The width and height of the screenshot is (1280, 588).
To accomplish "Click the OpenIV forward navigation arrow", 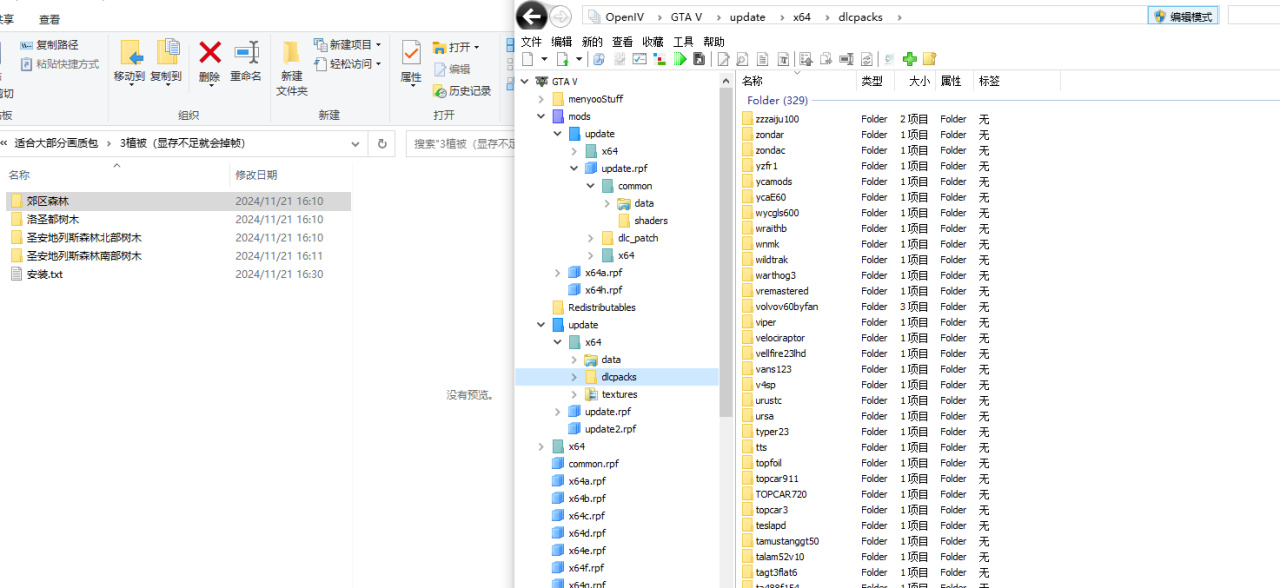I will 561,16.
